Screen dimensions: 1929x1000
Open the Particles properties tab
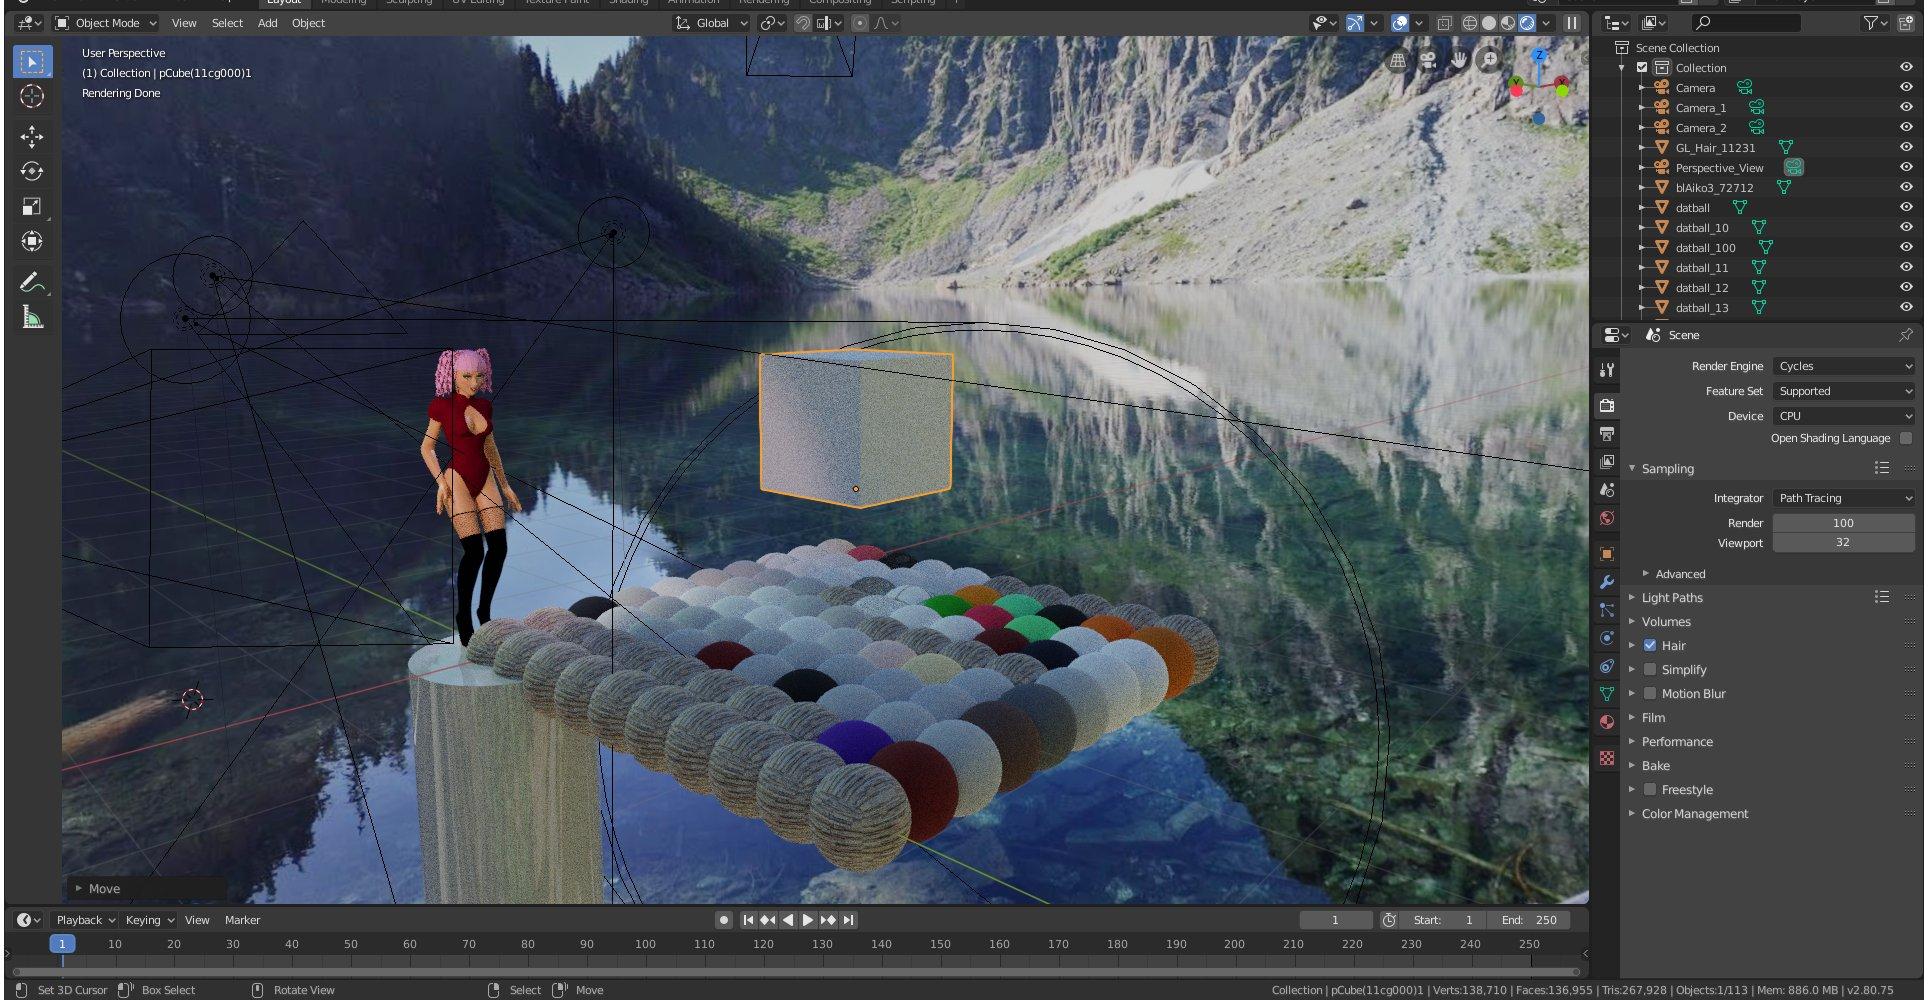click(1607, 610)
